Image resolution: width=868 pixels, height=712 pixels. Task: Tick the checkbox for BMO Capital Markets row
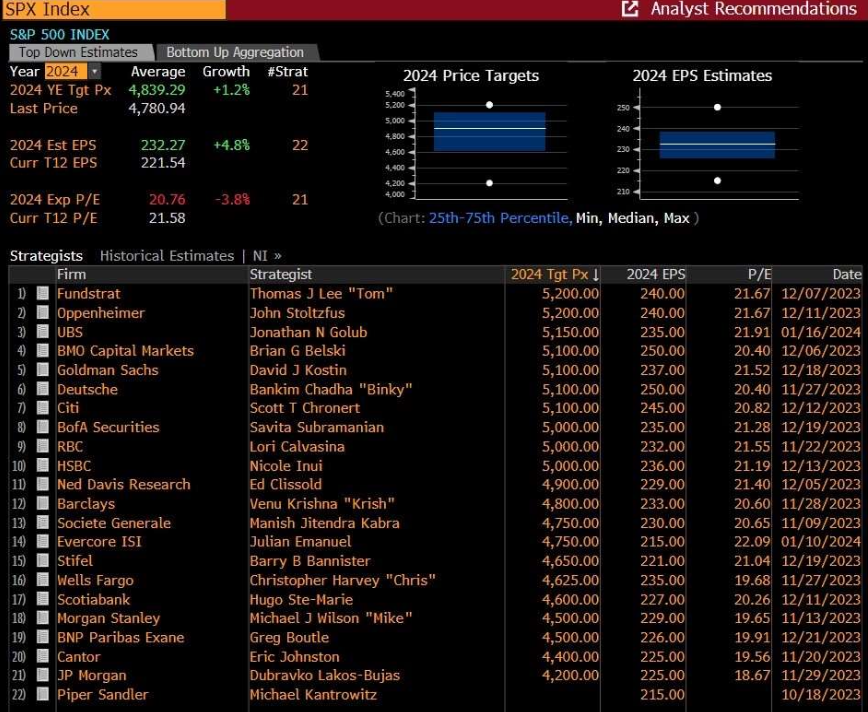tap(43, 350)
